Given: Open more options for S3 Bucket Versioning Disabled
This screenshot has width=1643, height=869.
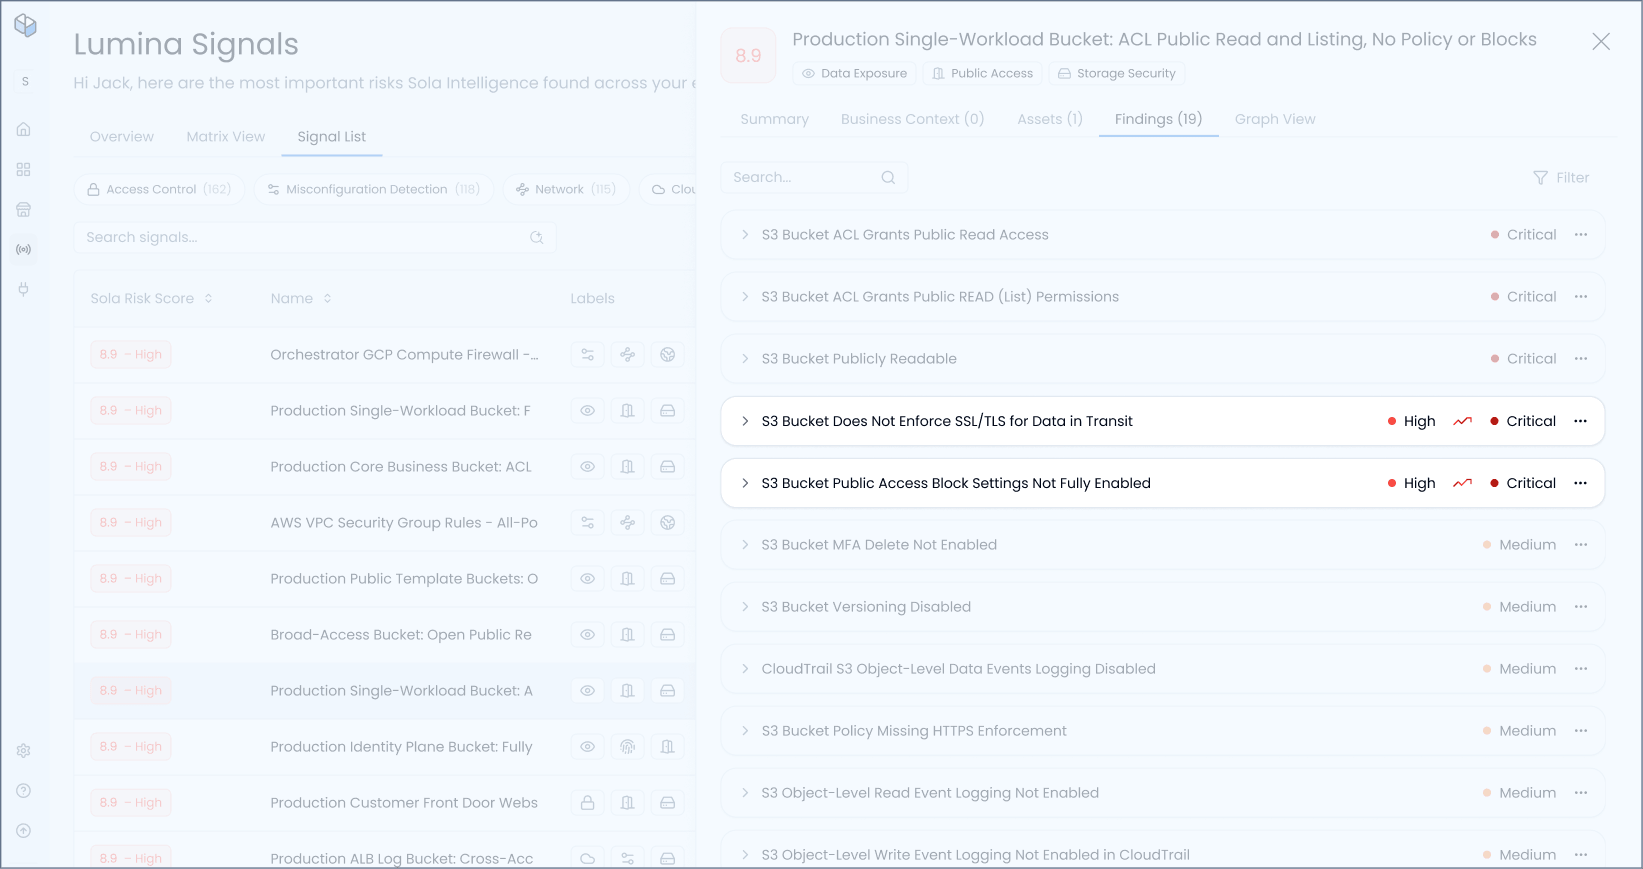Looking at the screenshot, I should click(x=1581, y=607).
